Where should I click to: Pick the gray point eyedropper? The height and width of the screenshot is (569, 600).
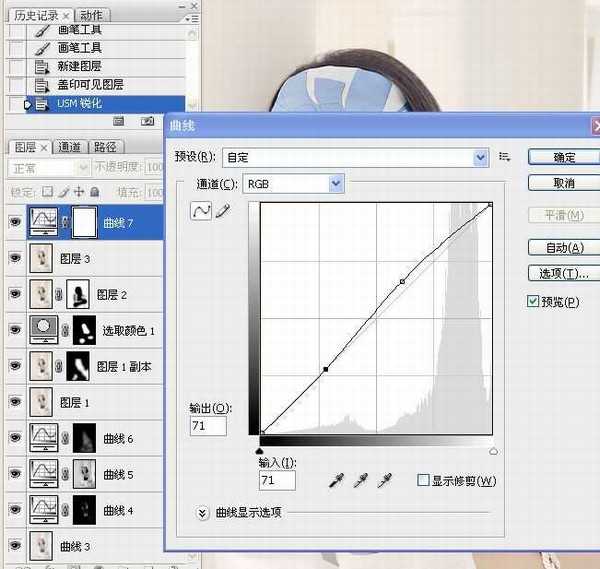(360, 482)
